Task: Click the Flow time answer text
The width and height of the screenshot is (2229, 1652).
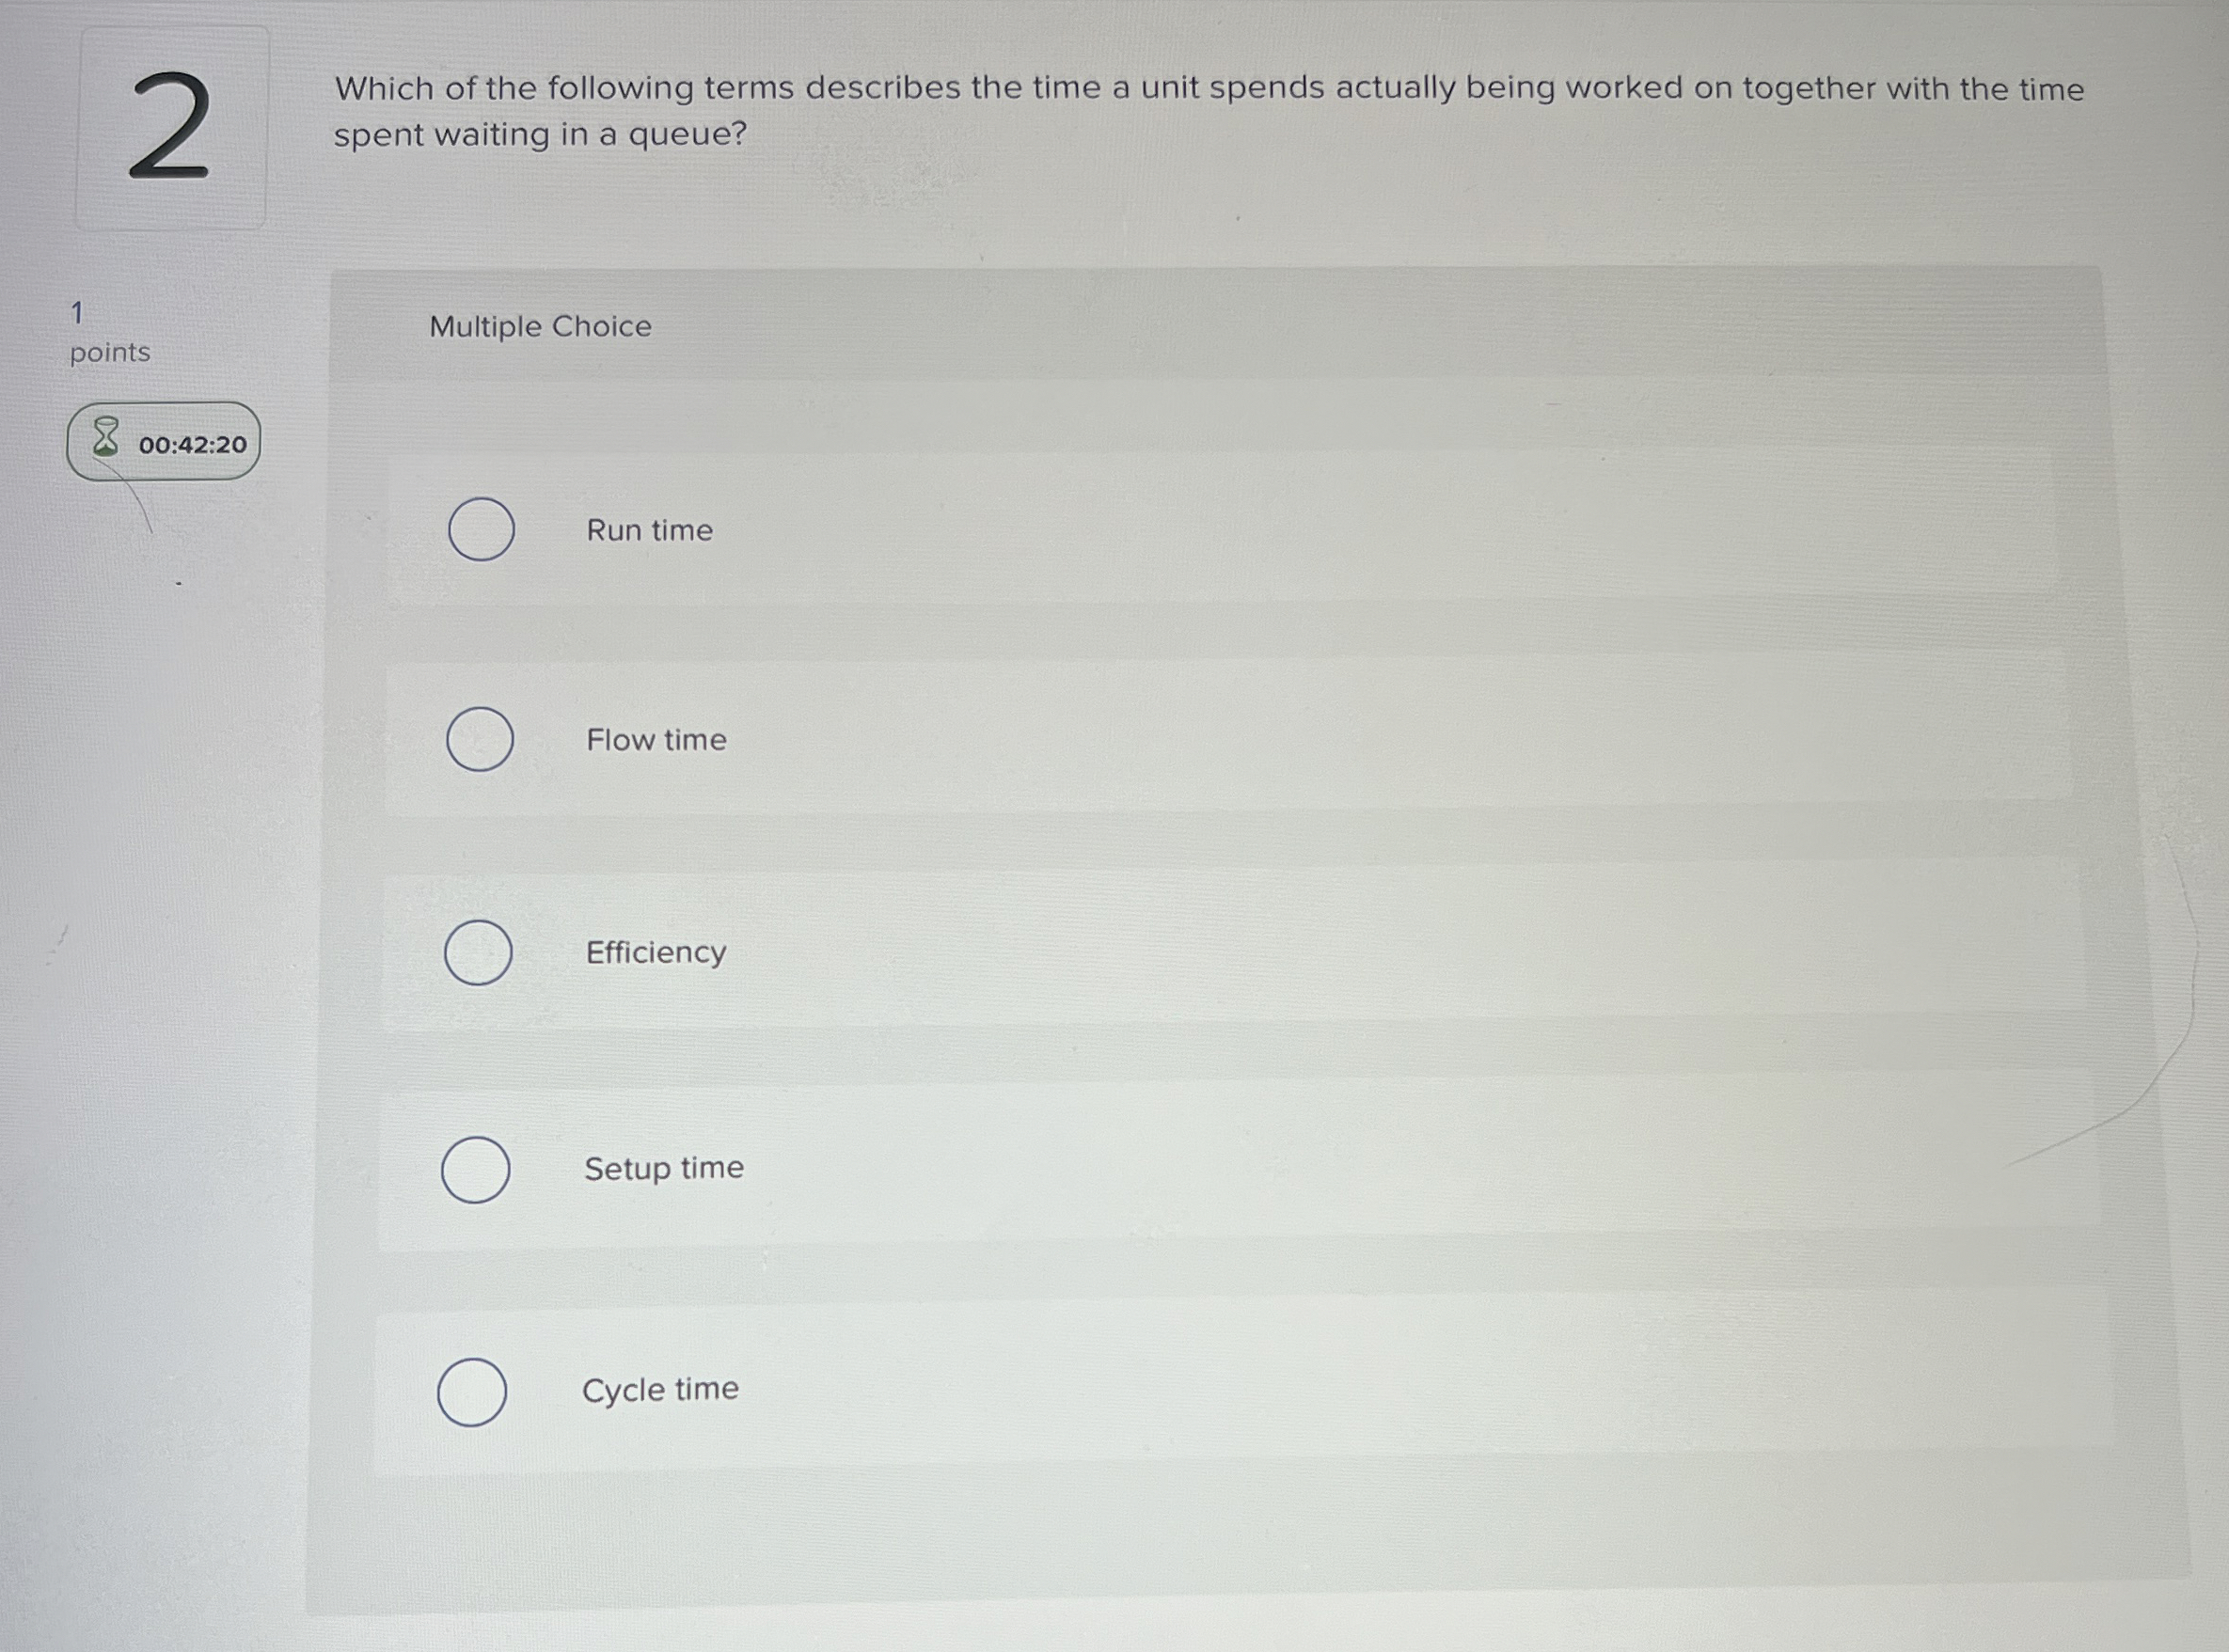Action: 656,740
